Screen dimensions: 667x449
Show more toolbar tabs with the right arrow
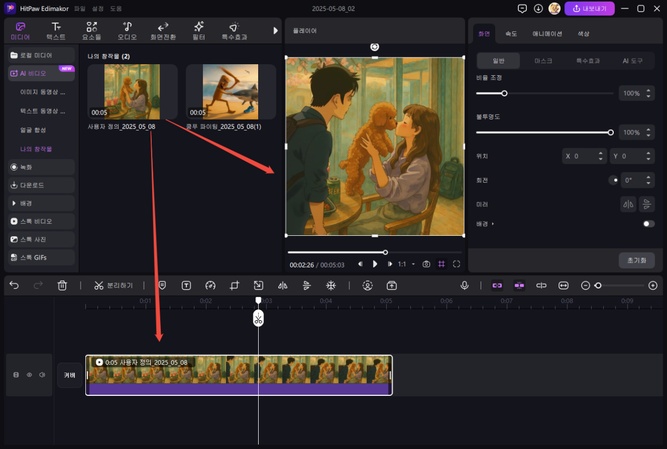(276, 31)
